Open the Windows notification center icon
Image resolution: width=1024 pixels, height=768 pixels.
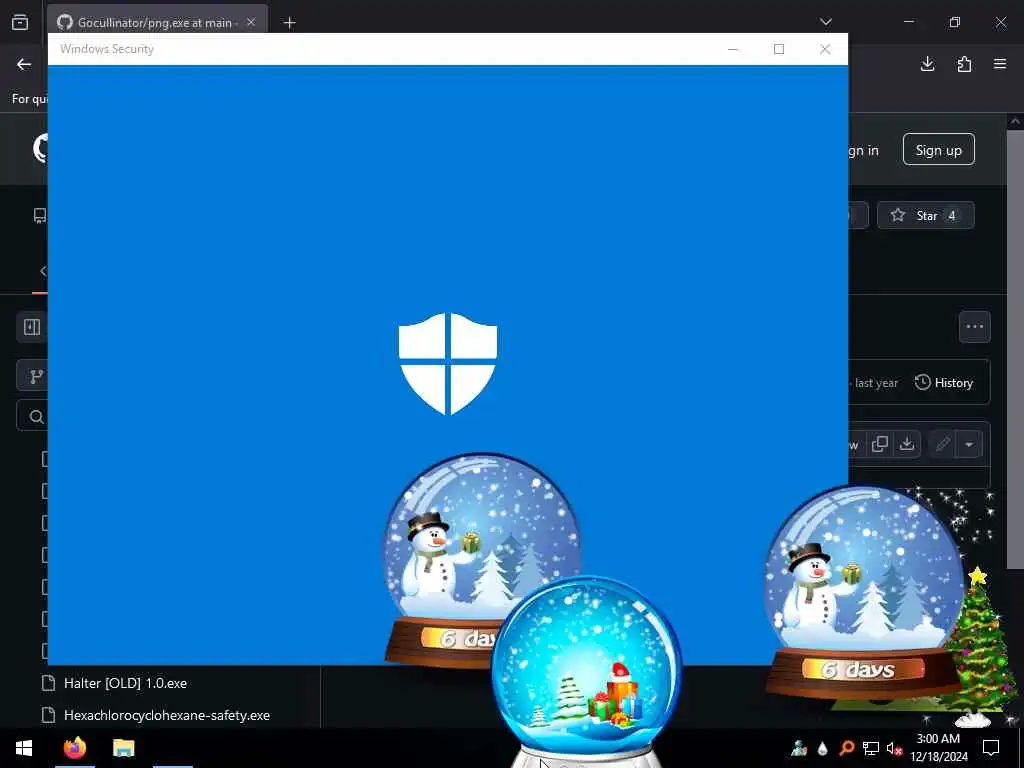(991, 748)
